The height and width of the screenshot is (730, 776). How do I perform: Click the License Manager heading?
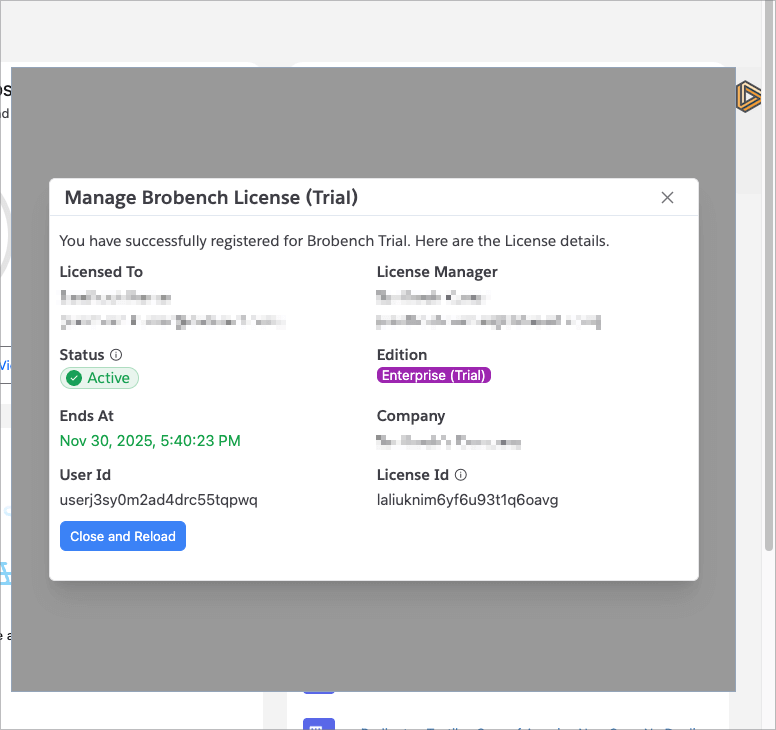coord(437,272)
